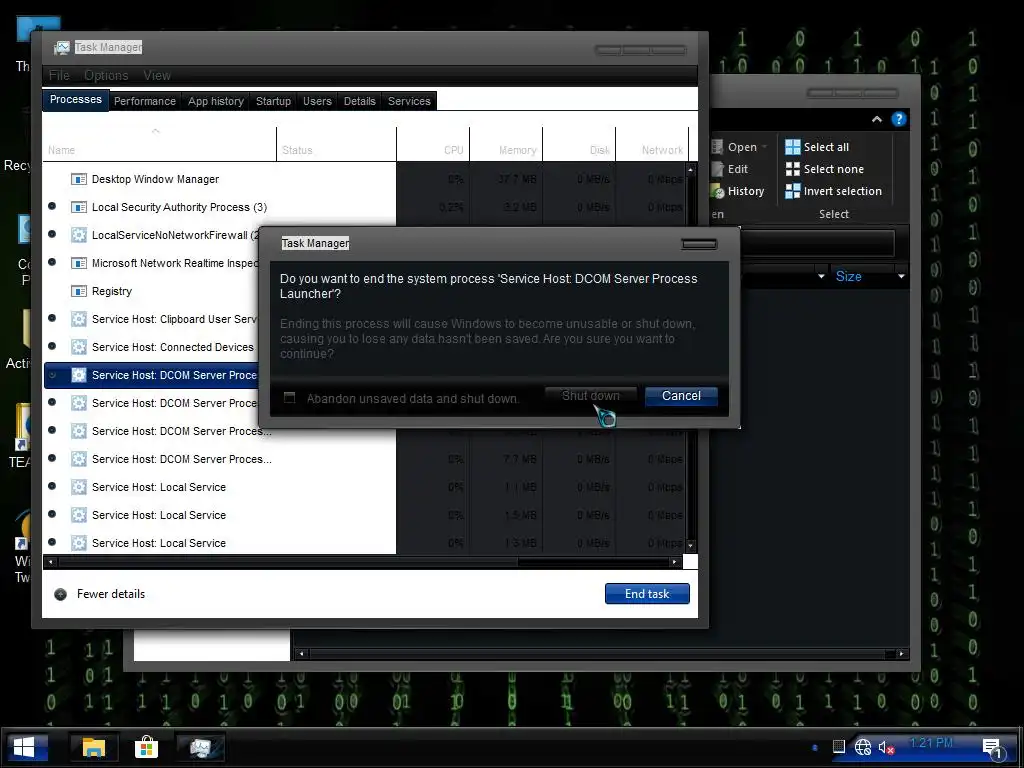Screen dimensions: 1024x768
Task: Click Edit in Explorer ribbon
Action: tap(730, 169)
